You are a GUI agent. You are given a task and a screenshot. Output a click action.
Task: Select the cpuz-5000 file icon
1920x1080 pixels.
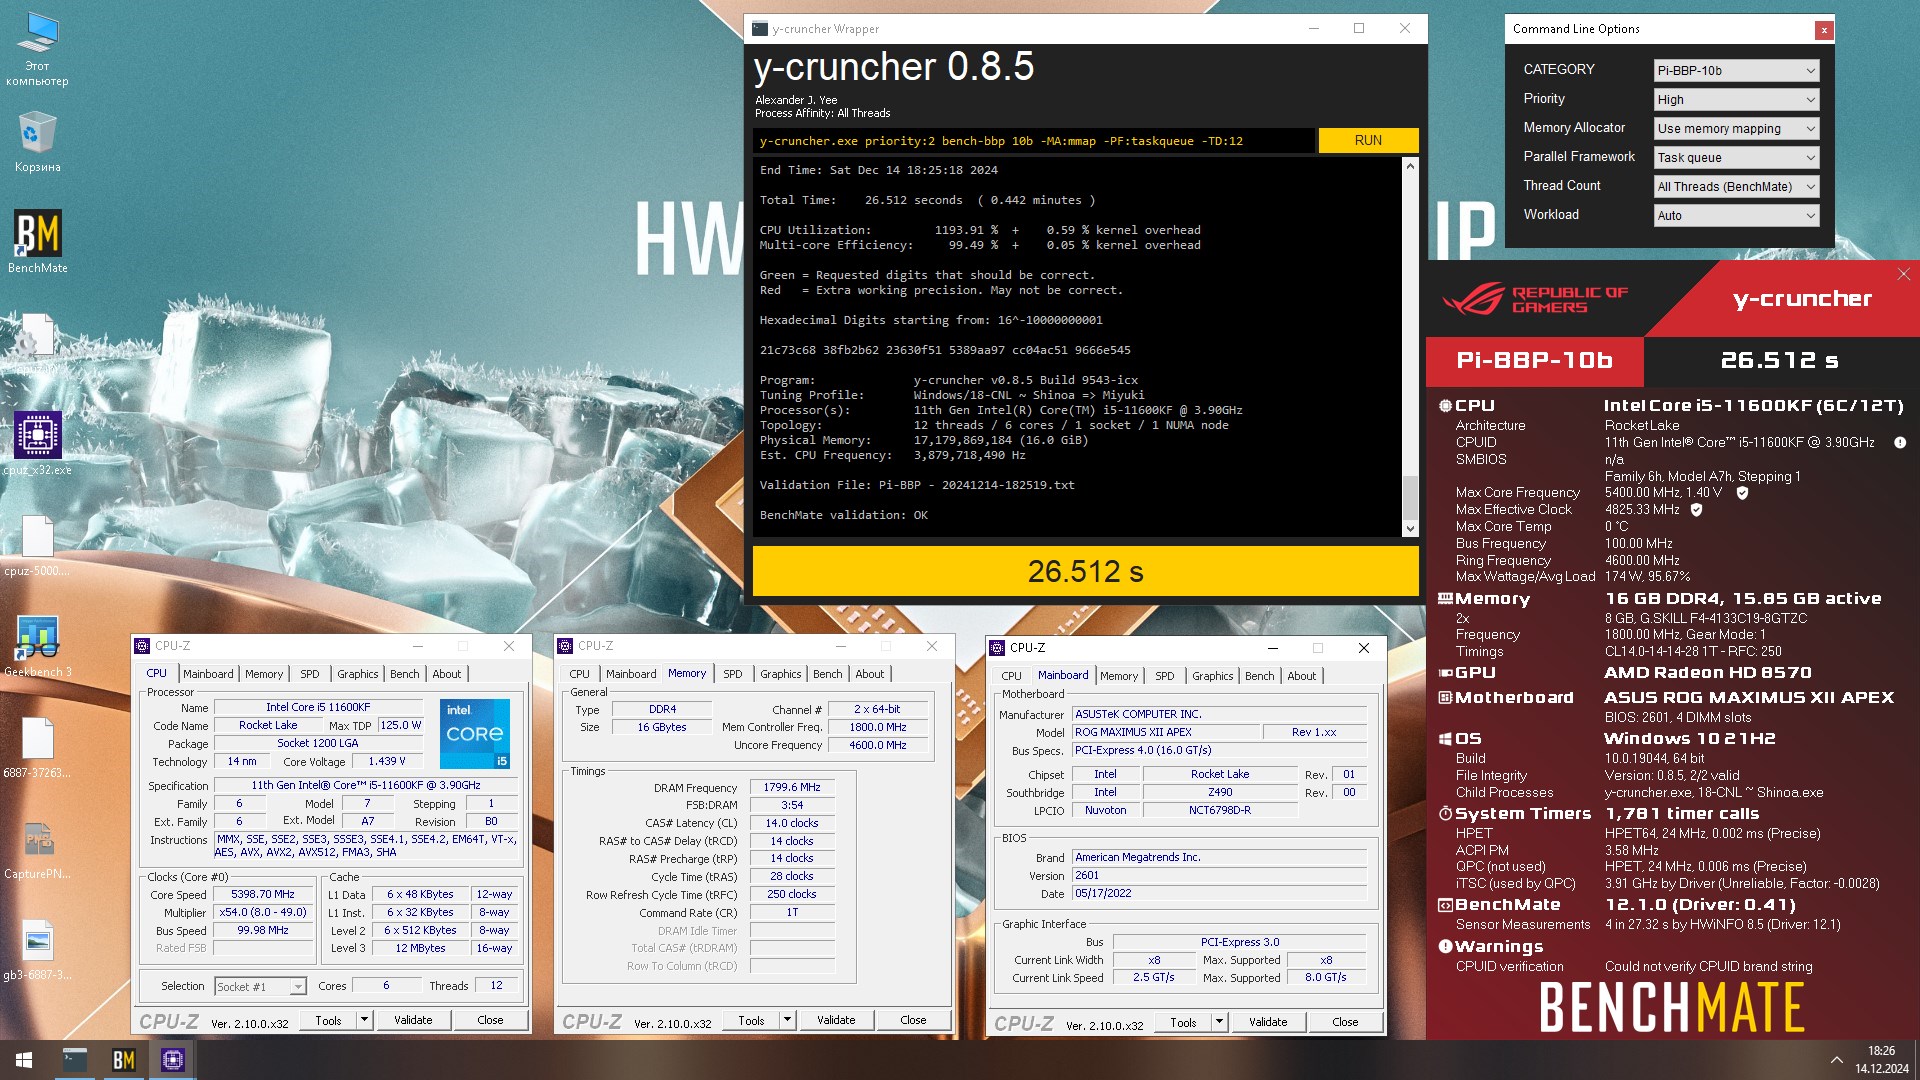(37, 546)
